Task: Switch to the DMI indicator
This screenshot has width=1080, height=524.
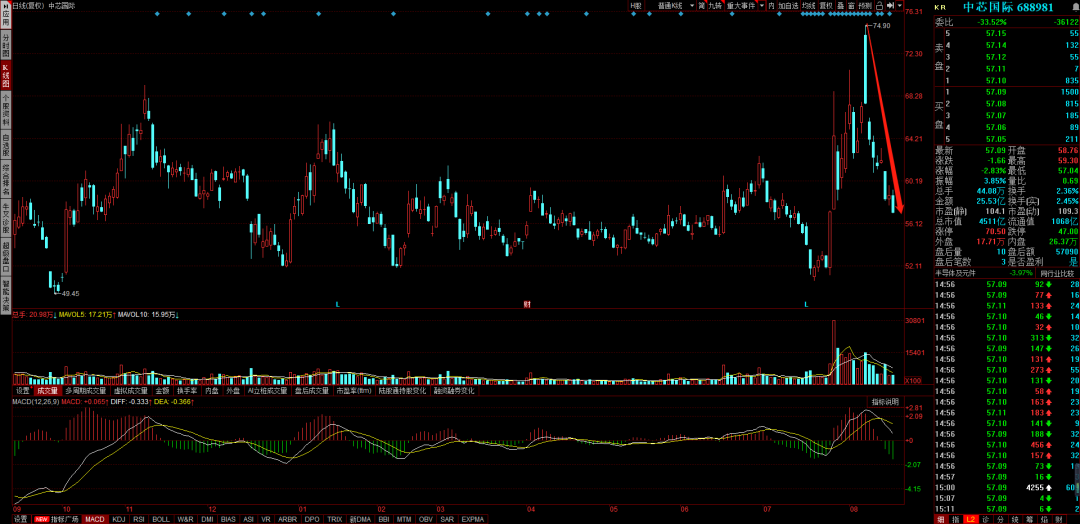Action: 208,519
